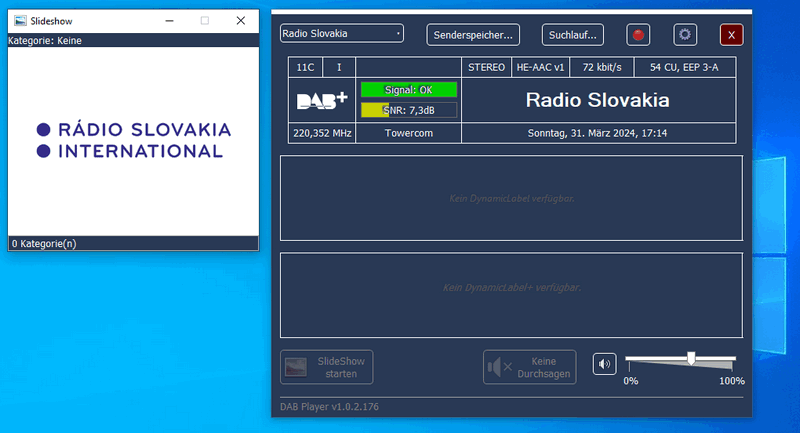Click the volume slider handle
This screenshot has width=800, height=433.
[x=691, y=359]
